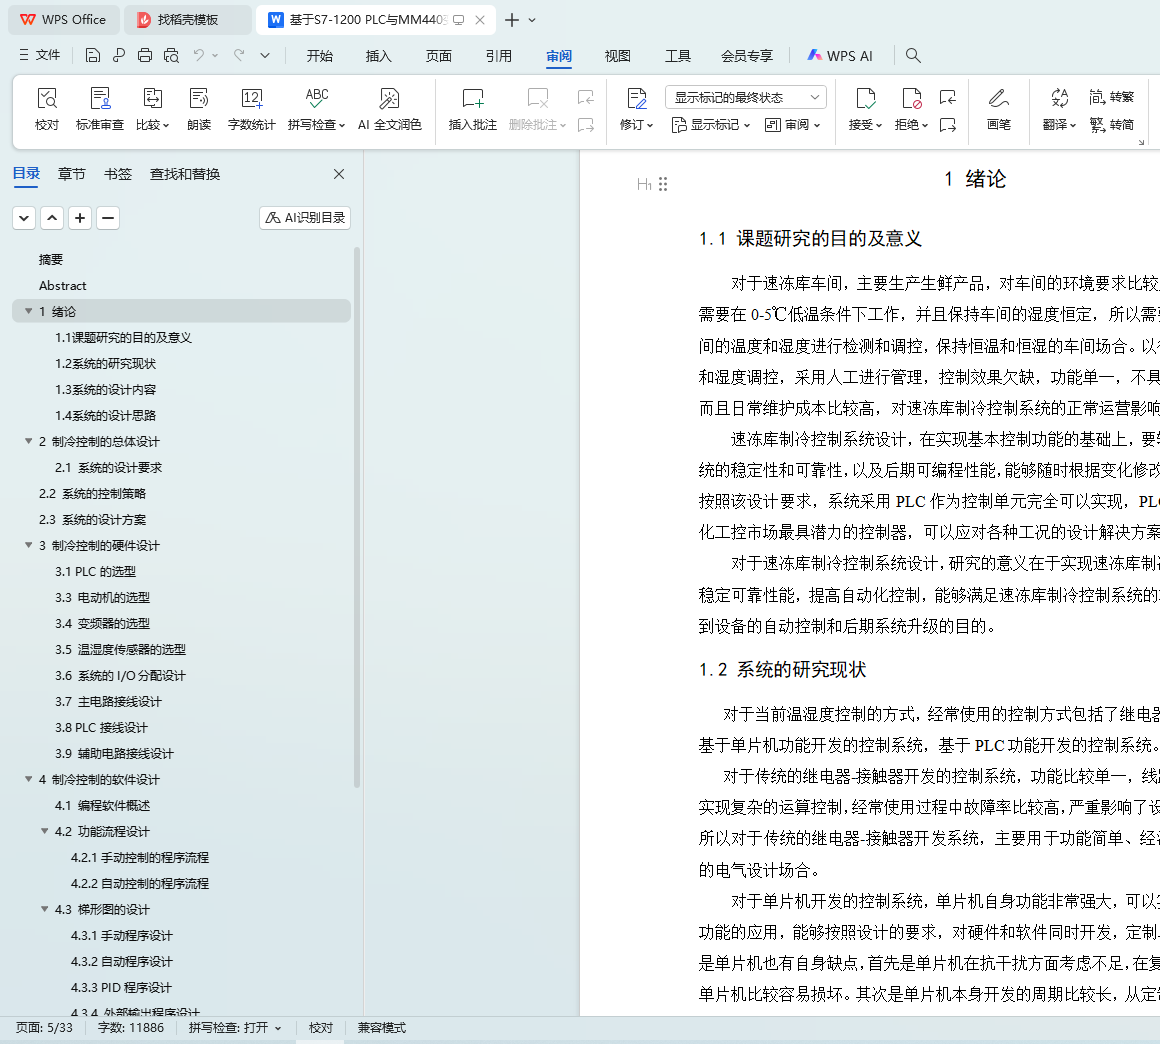Image resolution: width=1160 pixels, height=1044 pixels.
Task: Launch AI 全文润色 polishing
Action: click(390, 110)
